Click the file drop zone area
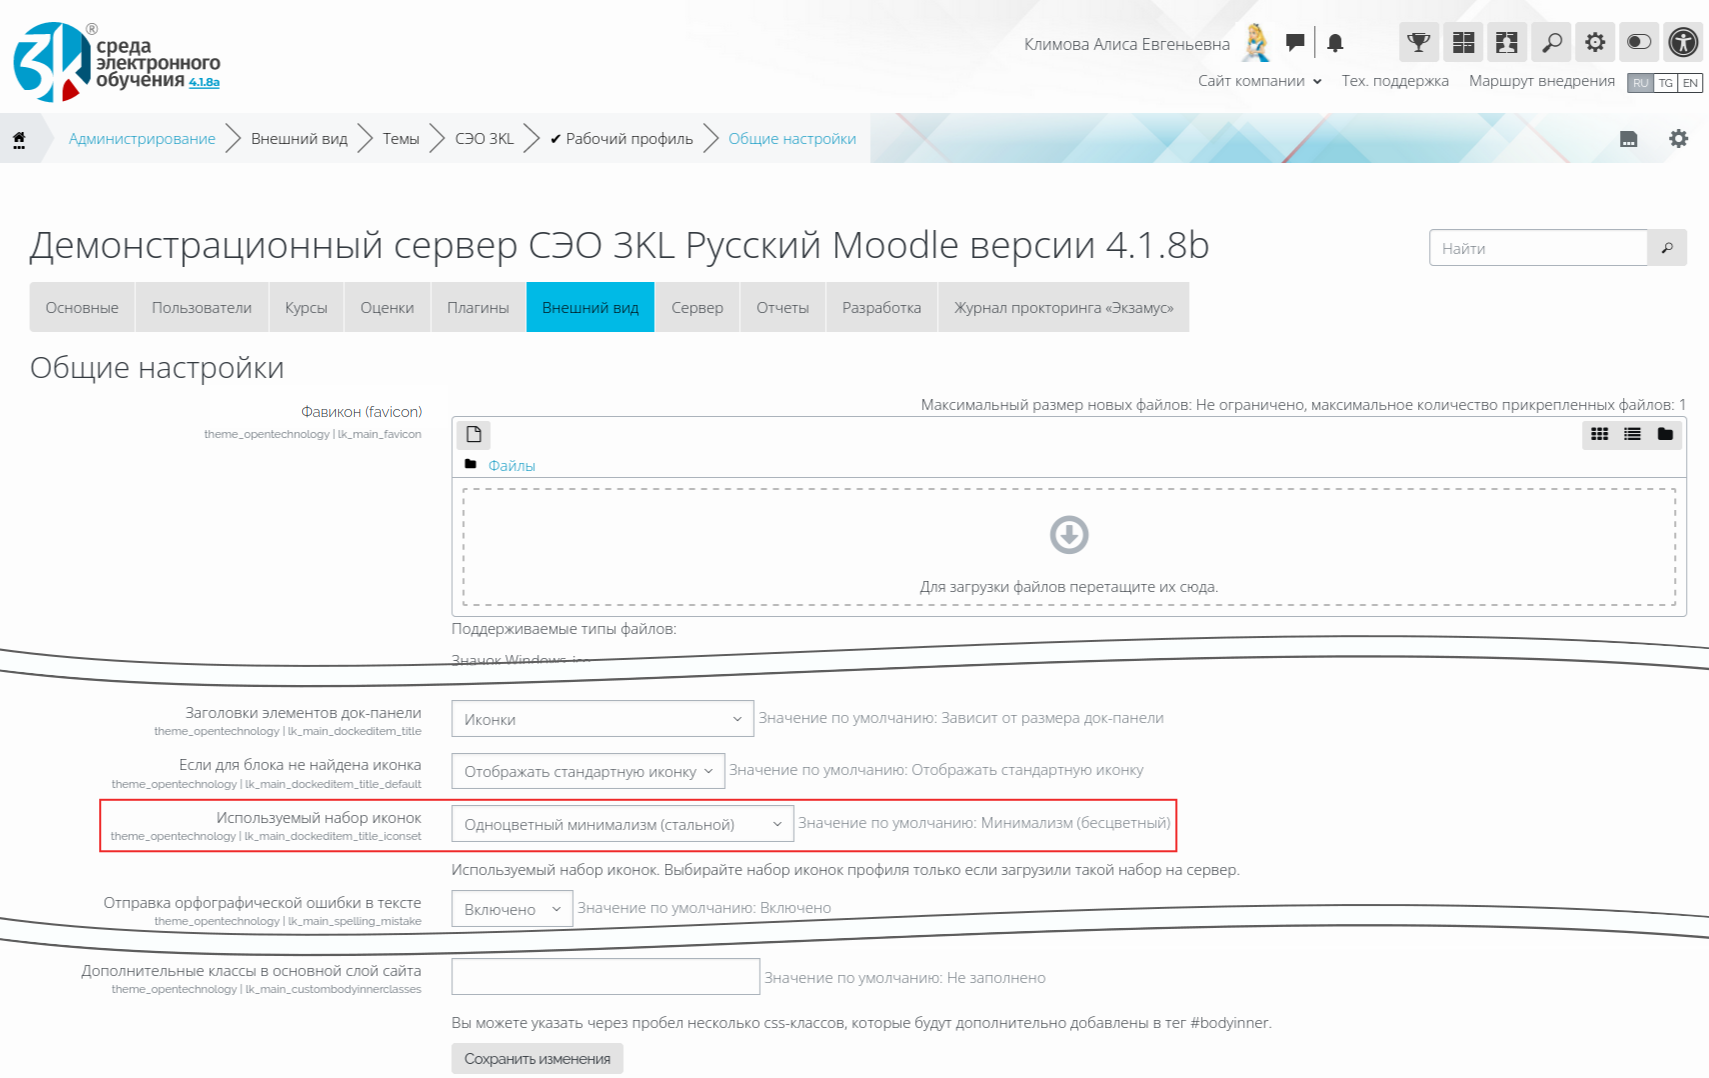Screen dimensions: 1709x1078 1069,547
